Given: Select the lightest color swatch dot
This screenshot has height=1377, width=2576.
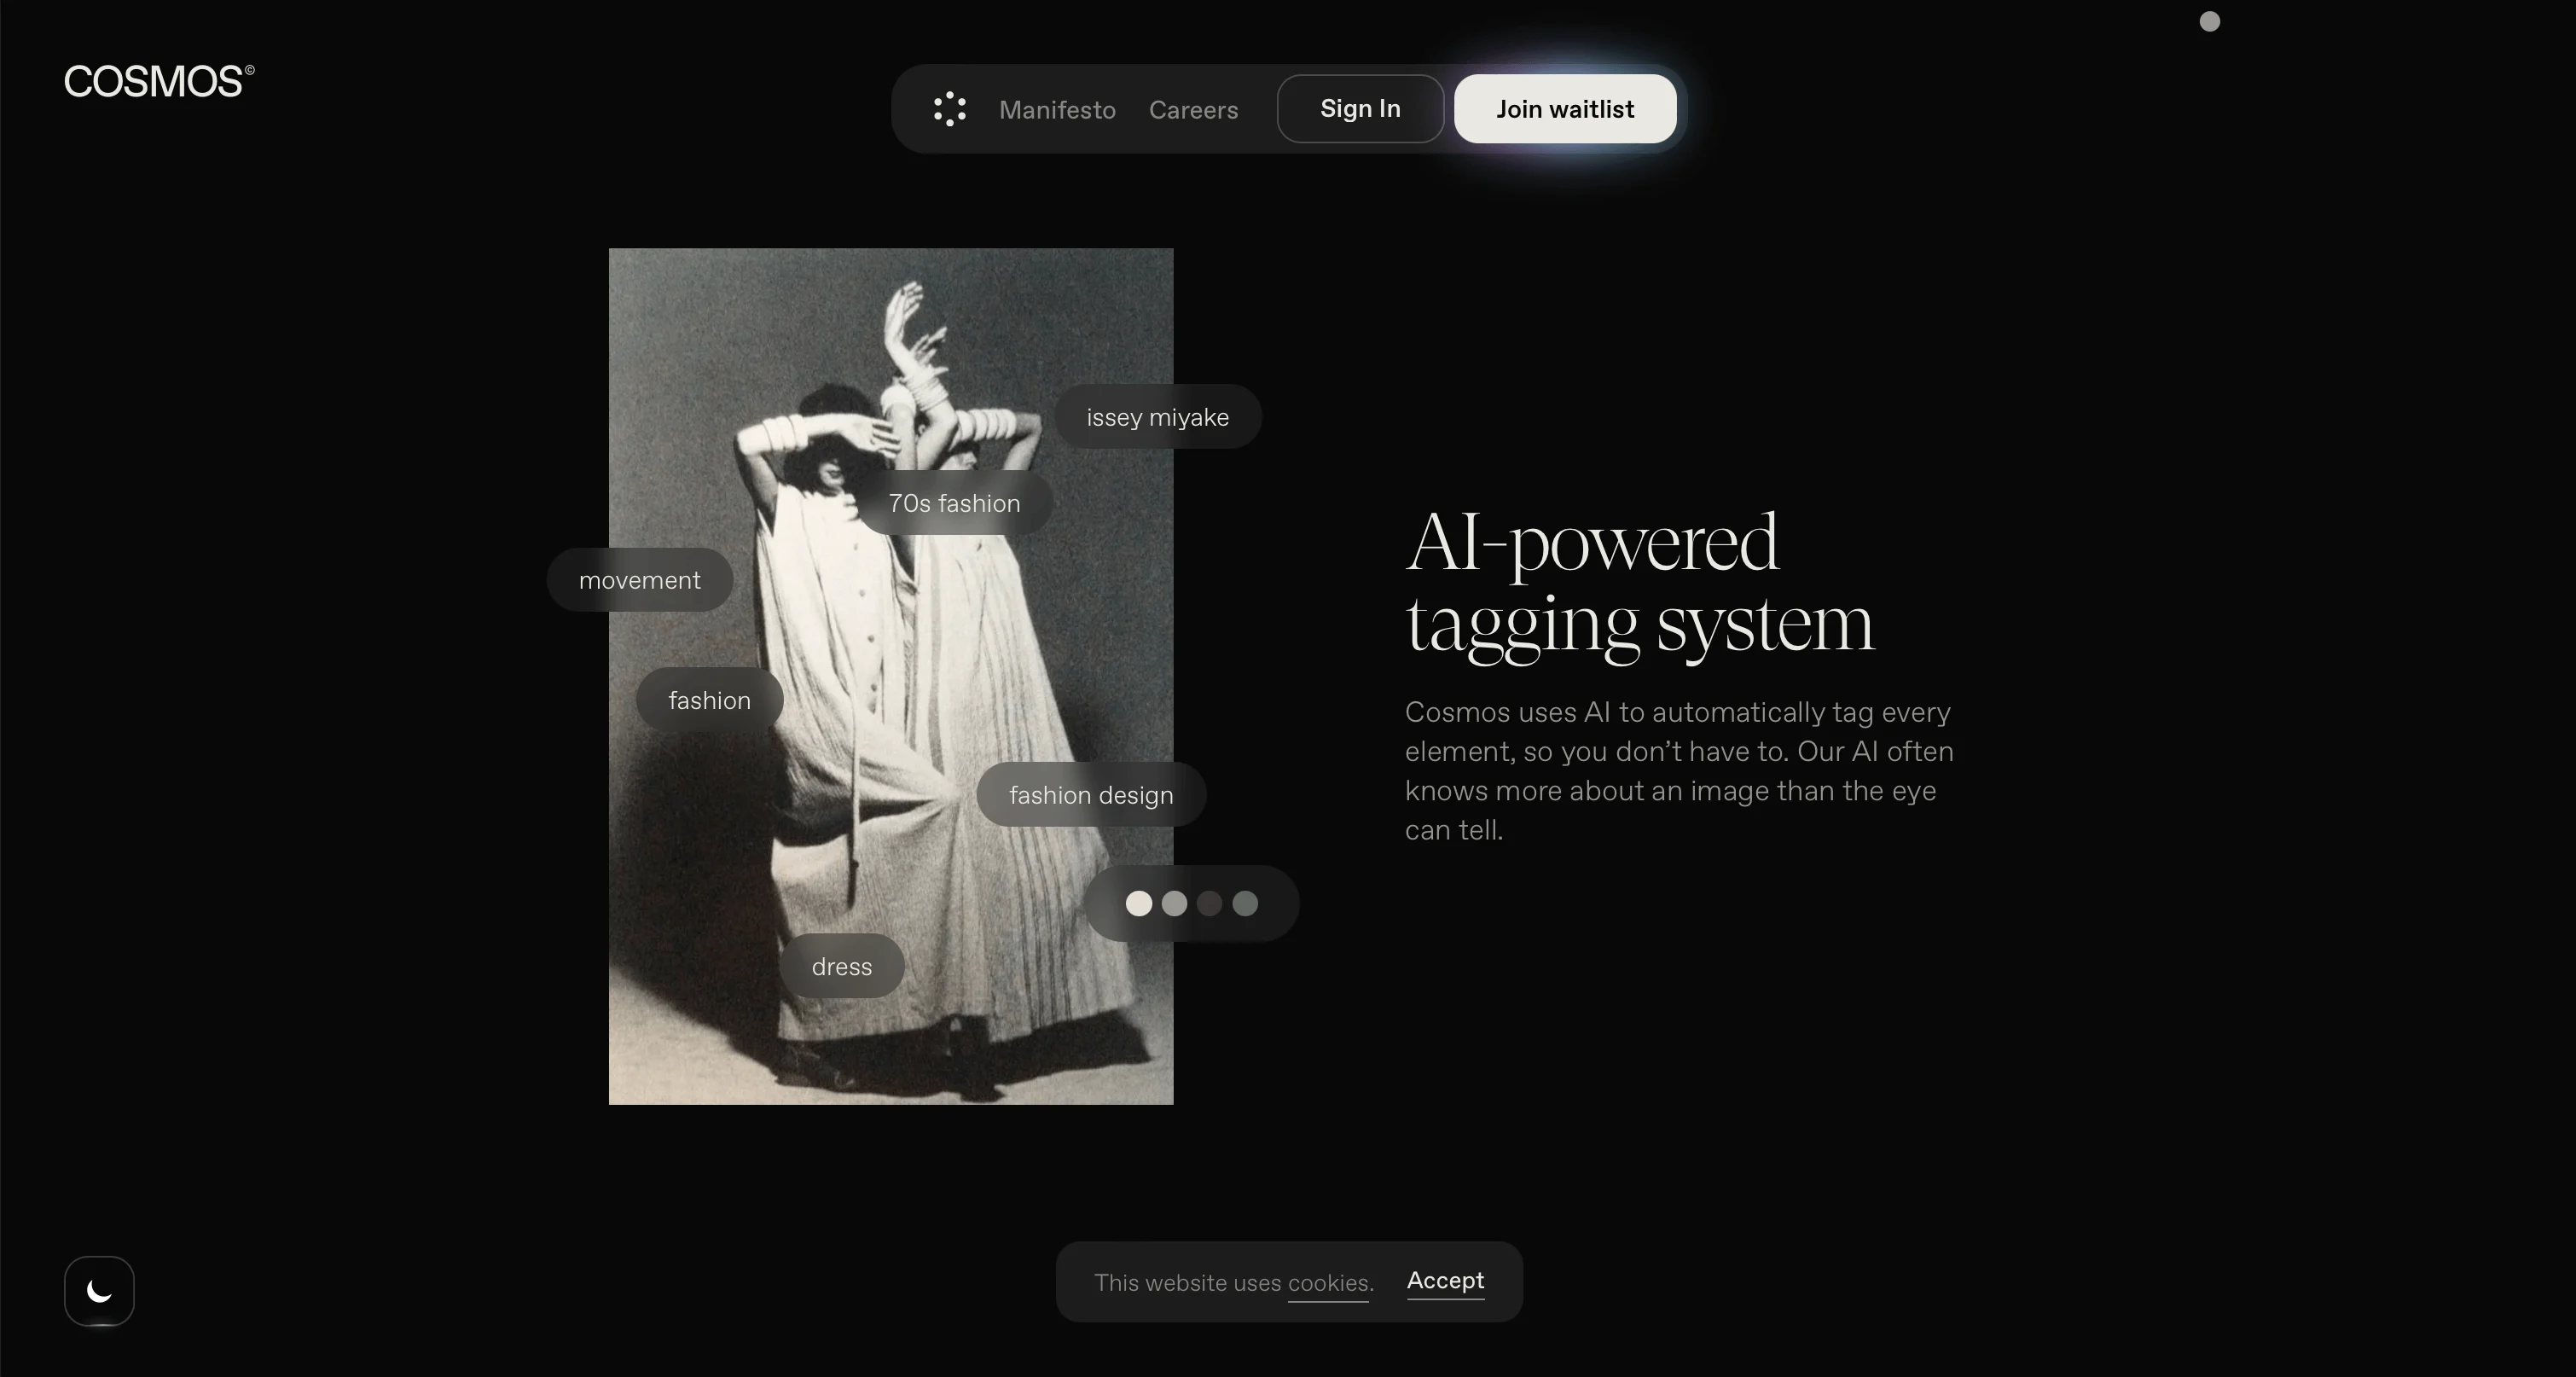Looking at the screenshot, I should pyautogui.click(x=1138, y=903).
